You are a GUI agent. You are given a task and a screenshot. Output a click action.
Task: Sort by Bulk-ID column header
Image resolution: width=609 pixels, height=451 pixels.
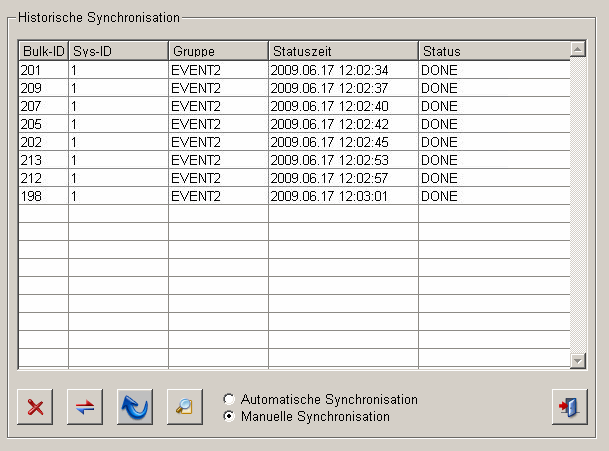click(x=43, y=51)
